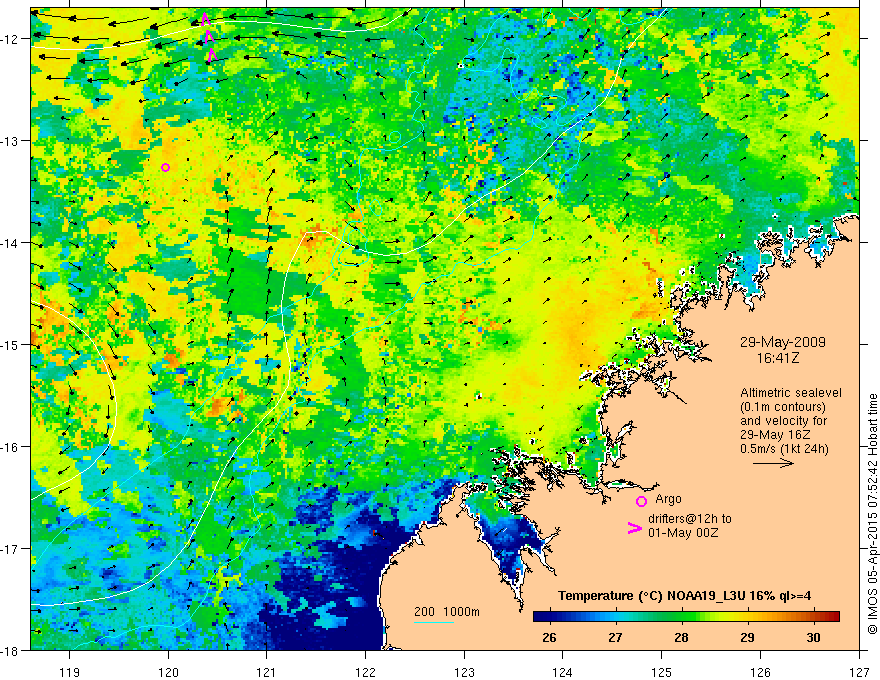Image resolution: width=880 pixels, height=680 pixels.
Task: Click longitude axis label 121
Action: [x=267, y=672]
